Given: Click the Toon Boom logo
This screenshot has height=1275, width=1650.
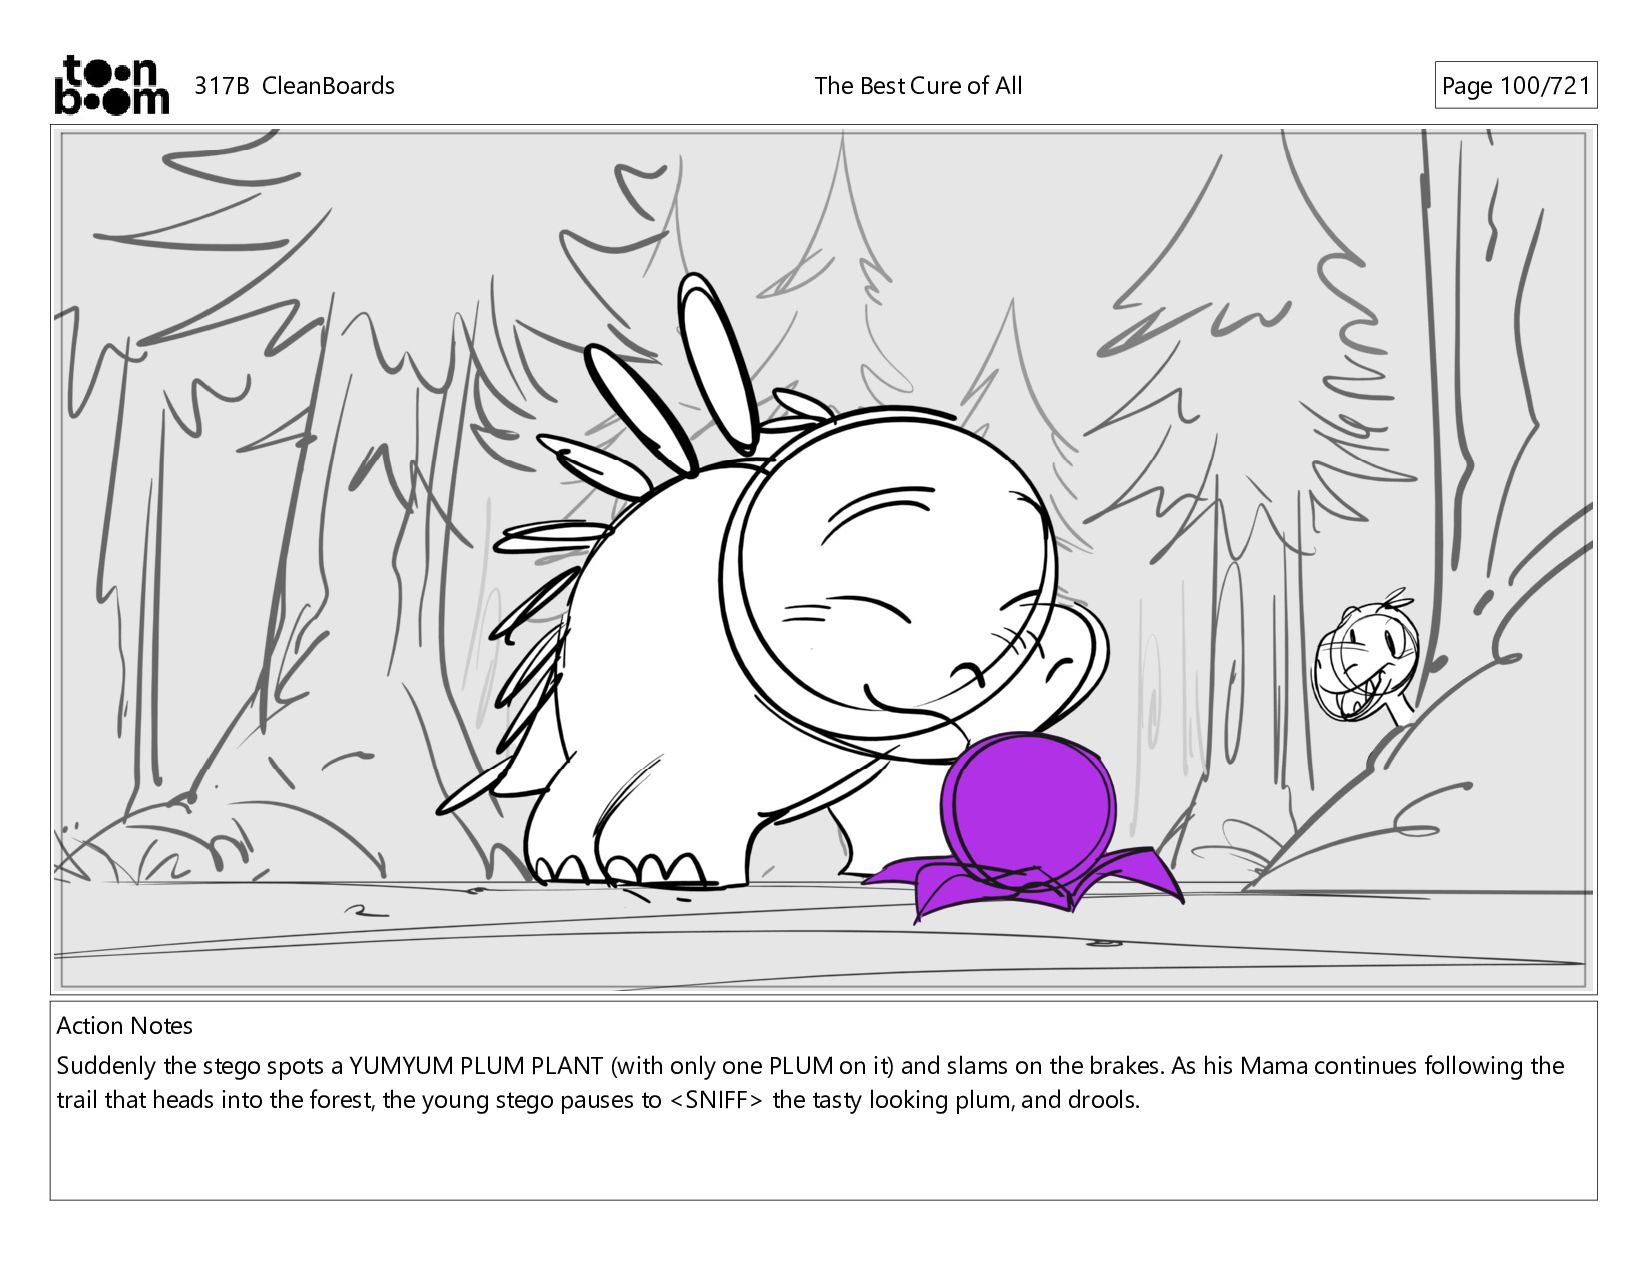Looking at the screenshot, I should tap(111, 85).
